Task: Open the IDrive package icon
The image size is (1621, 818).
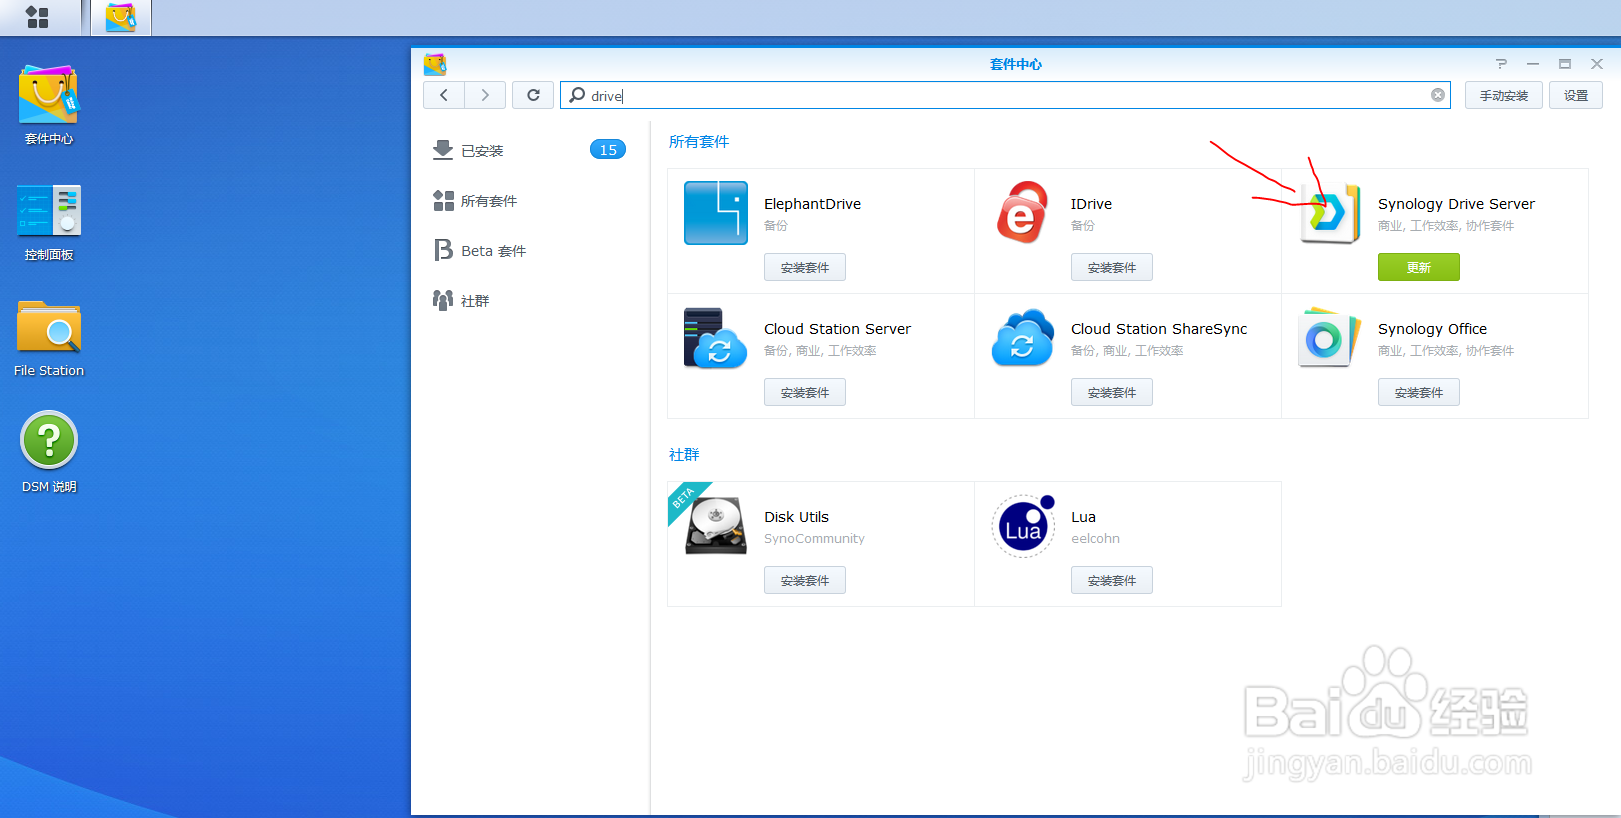Action: coord(1022,213)
